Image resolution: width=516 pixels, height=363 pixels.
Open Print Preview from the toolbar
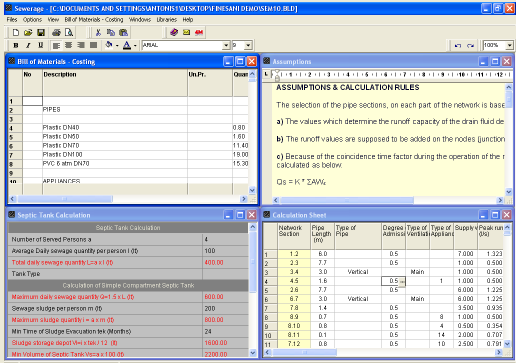point(69,32)
